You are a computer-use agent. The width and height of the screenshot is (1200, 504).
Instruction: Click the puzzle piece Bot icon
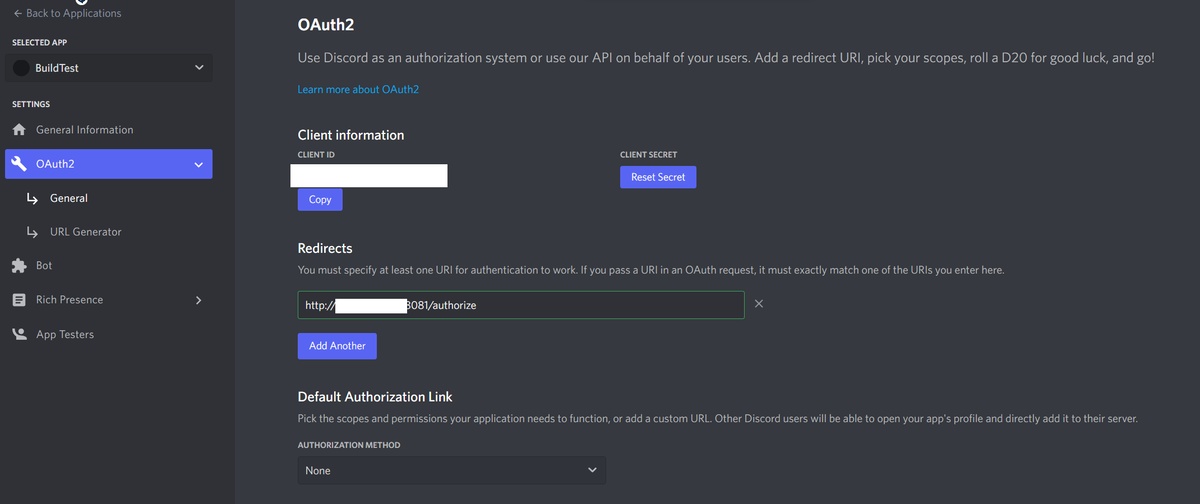point(18,266)
